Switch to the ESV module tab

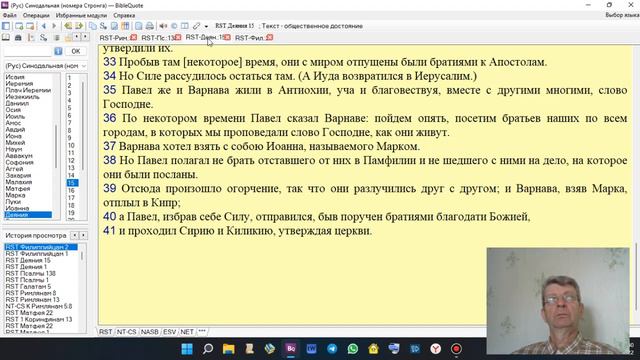tap(169, 332)
